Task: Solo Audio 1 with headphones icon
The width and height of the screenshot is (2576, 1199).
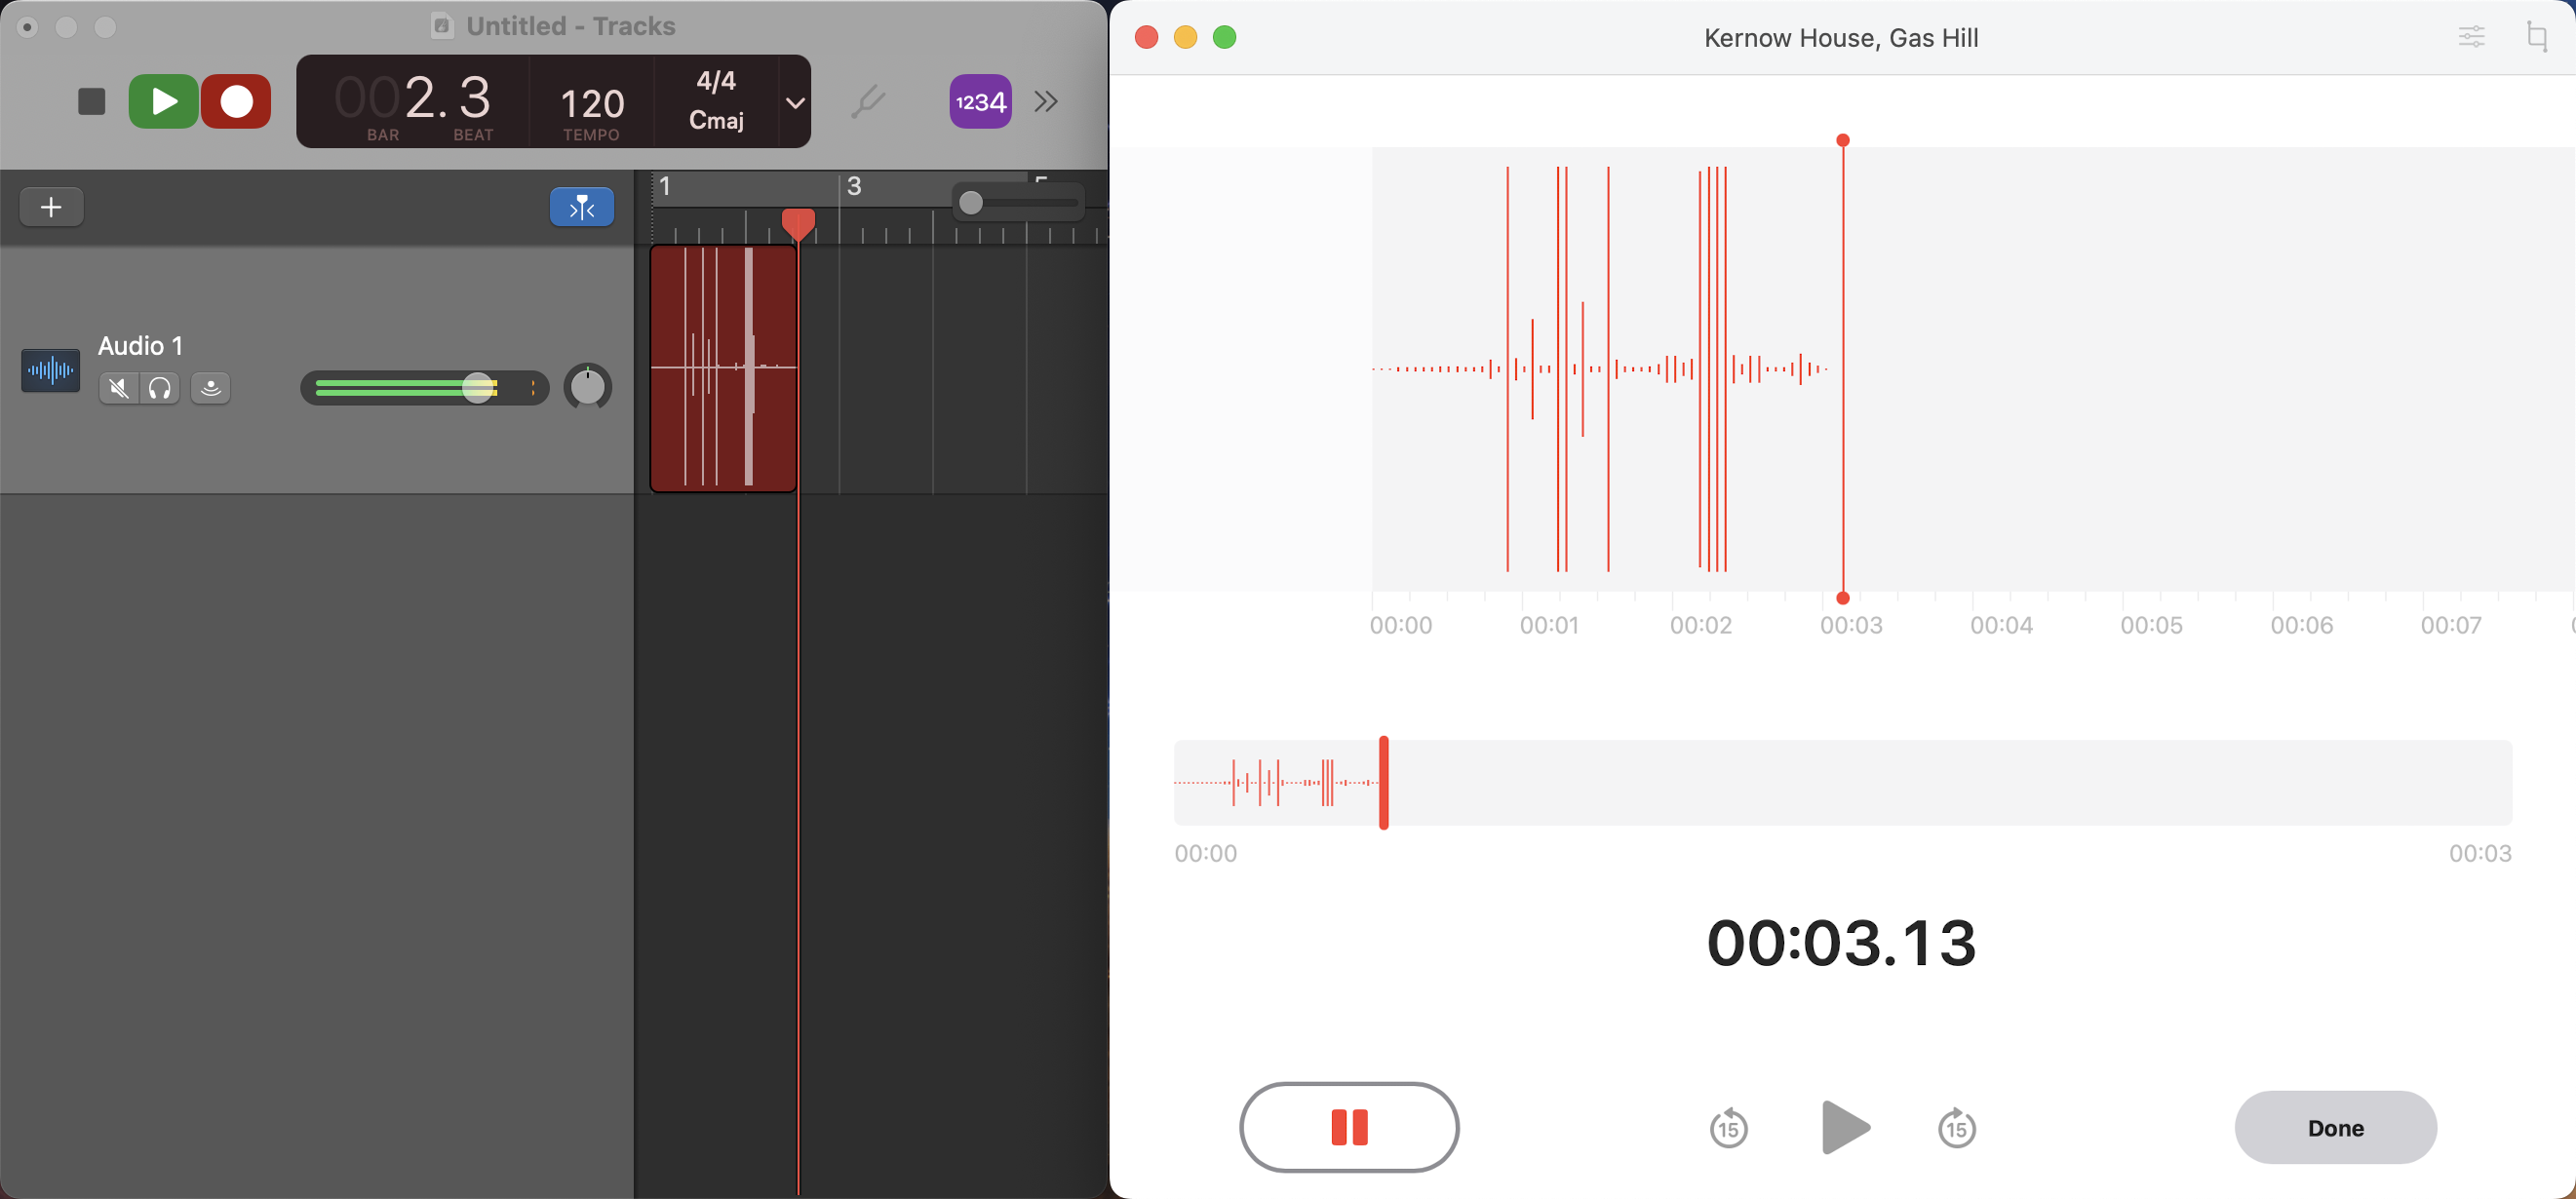Action: click(x=159, y=388)
